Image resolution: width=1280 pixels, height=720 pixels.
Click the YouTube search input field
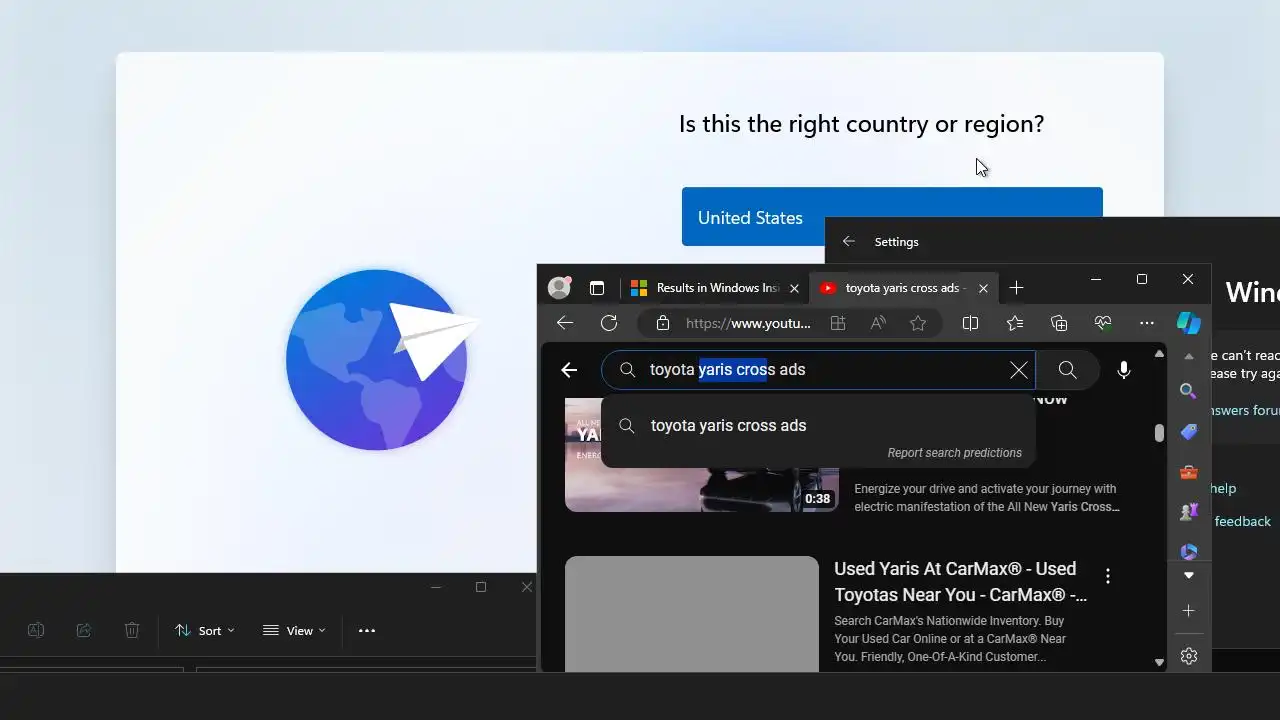click(x=818, y=370)
